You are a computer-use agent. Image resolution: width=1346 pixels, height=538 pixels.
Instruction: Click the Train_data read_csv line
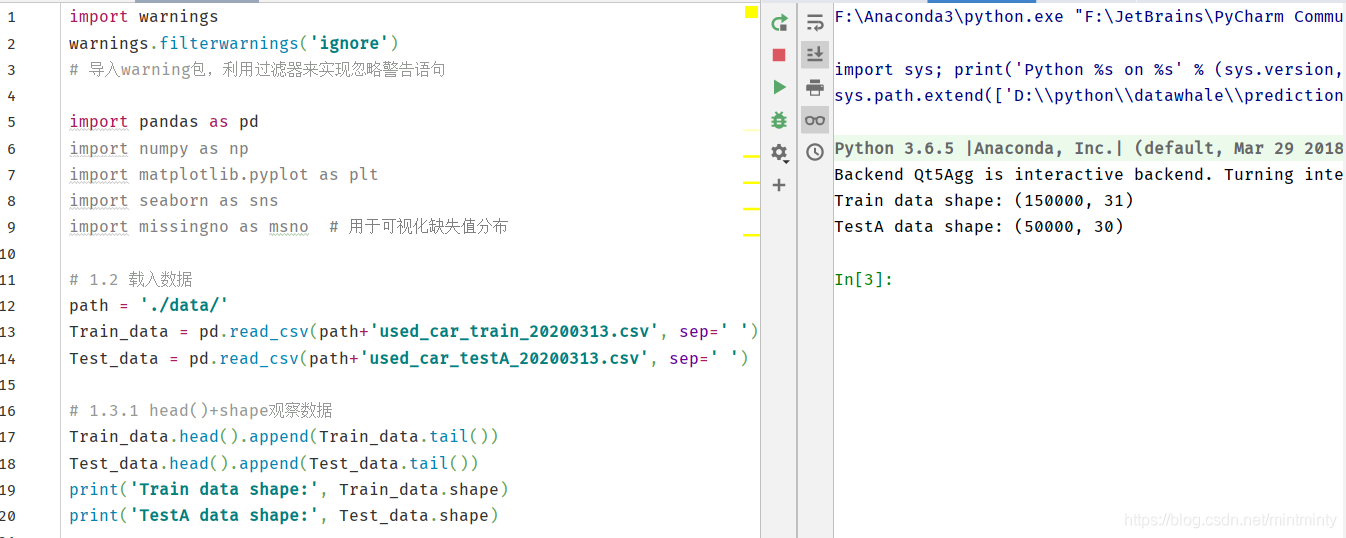(x=414, y=331)
